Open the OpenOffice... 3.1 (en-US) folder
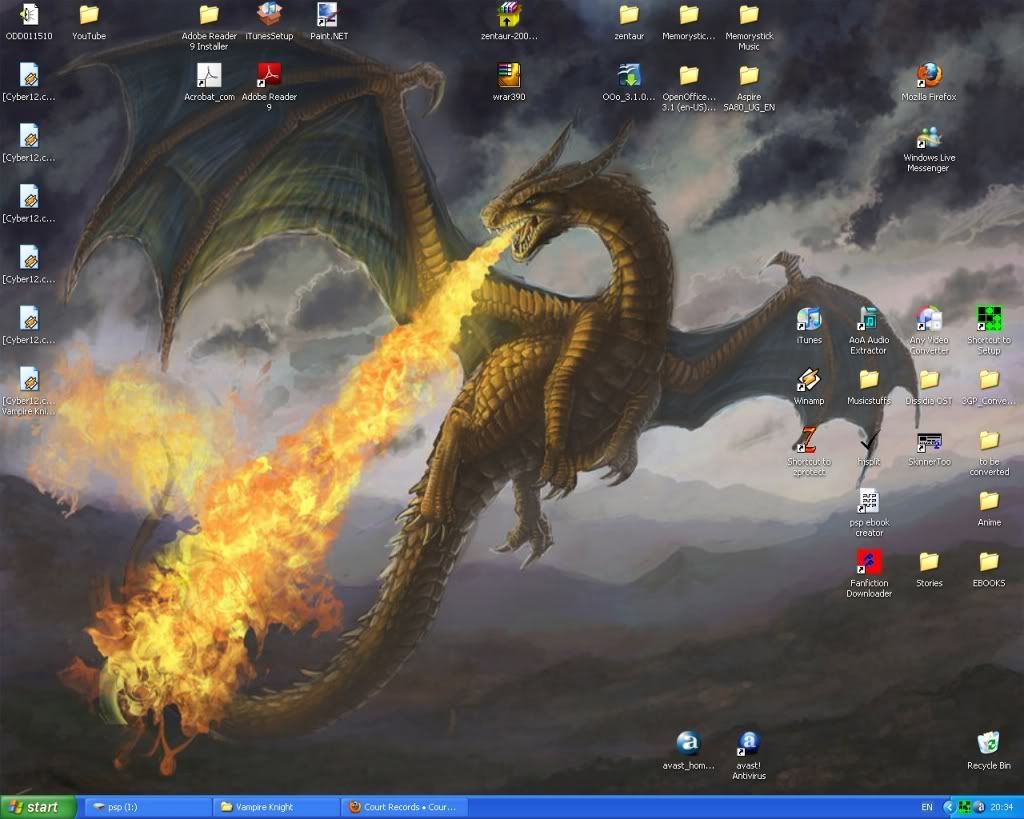Screen dimensions: 1024x819 (x=688, y=76)
